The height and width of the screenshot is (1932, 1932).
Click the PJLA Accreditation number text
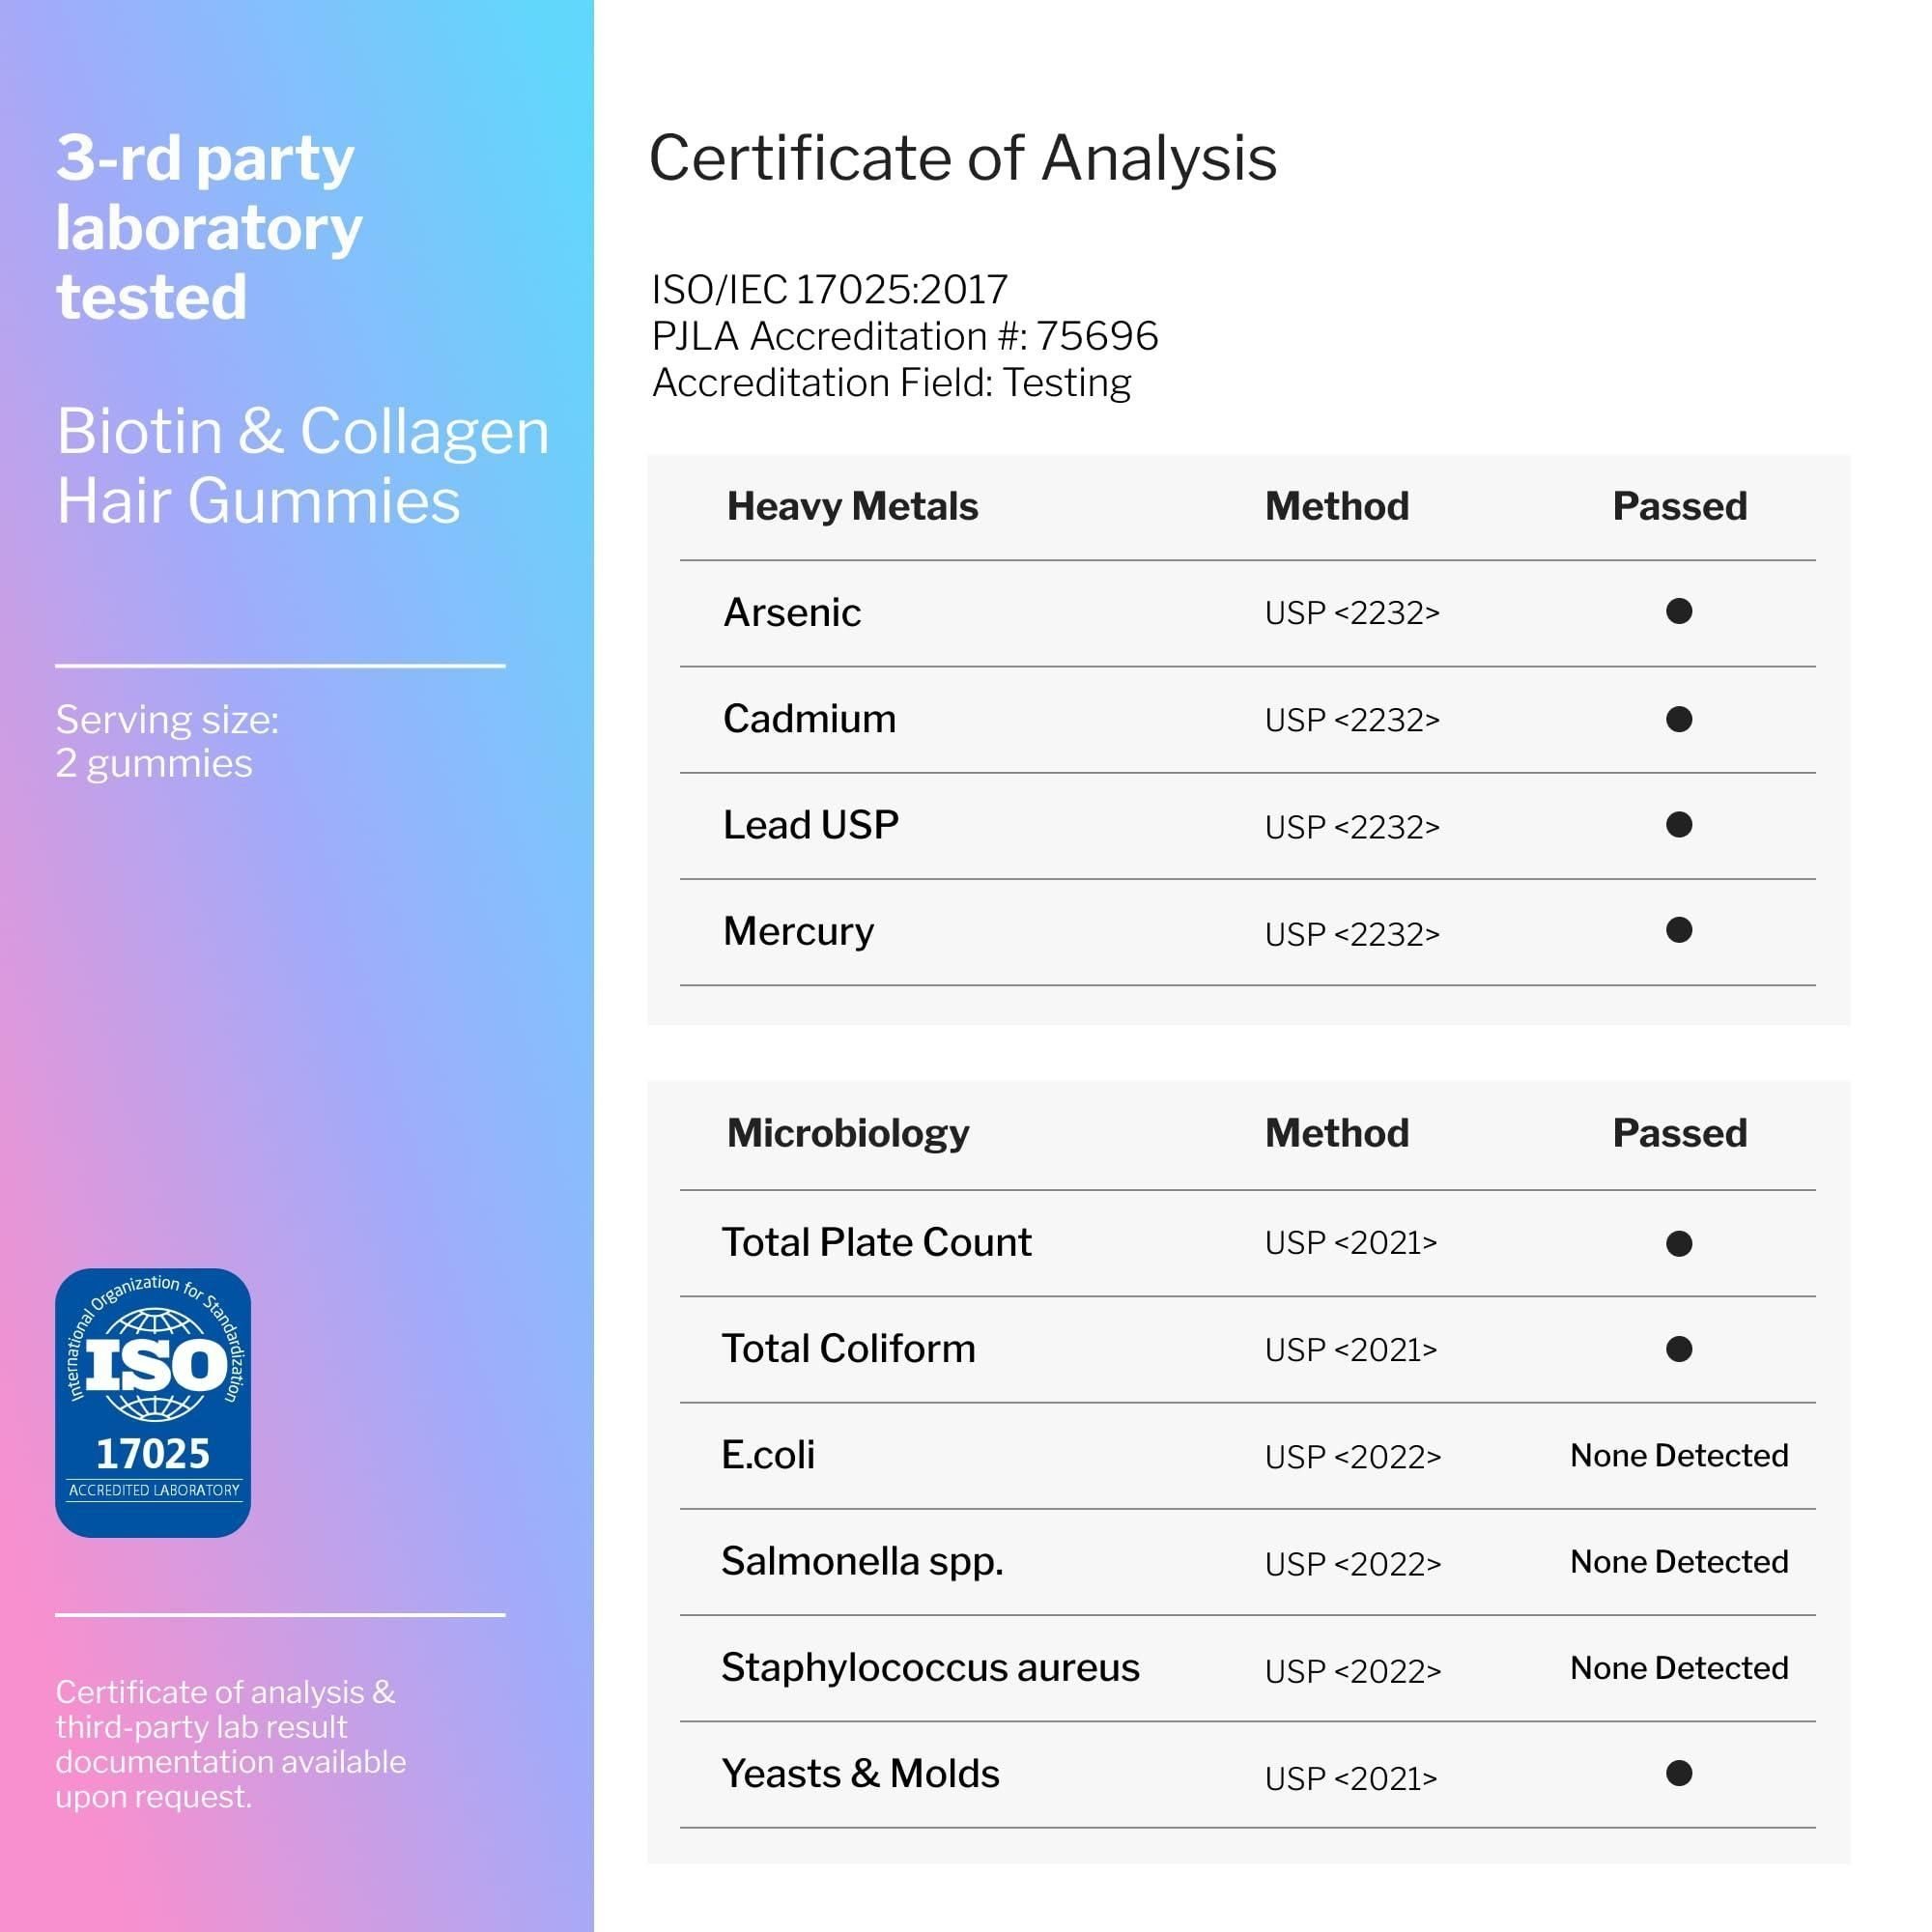pos(904,336)
